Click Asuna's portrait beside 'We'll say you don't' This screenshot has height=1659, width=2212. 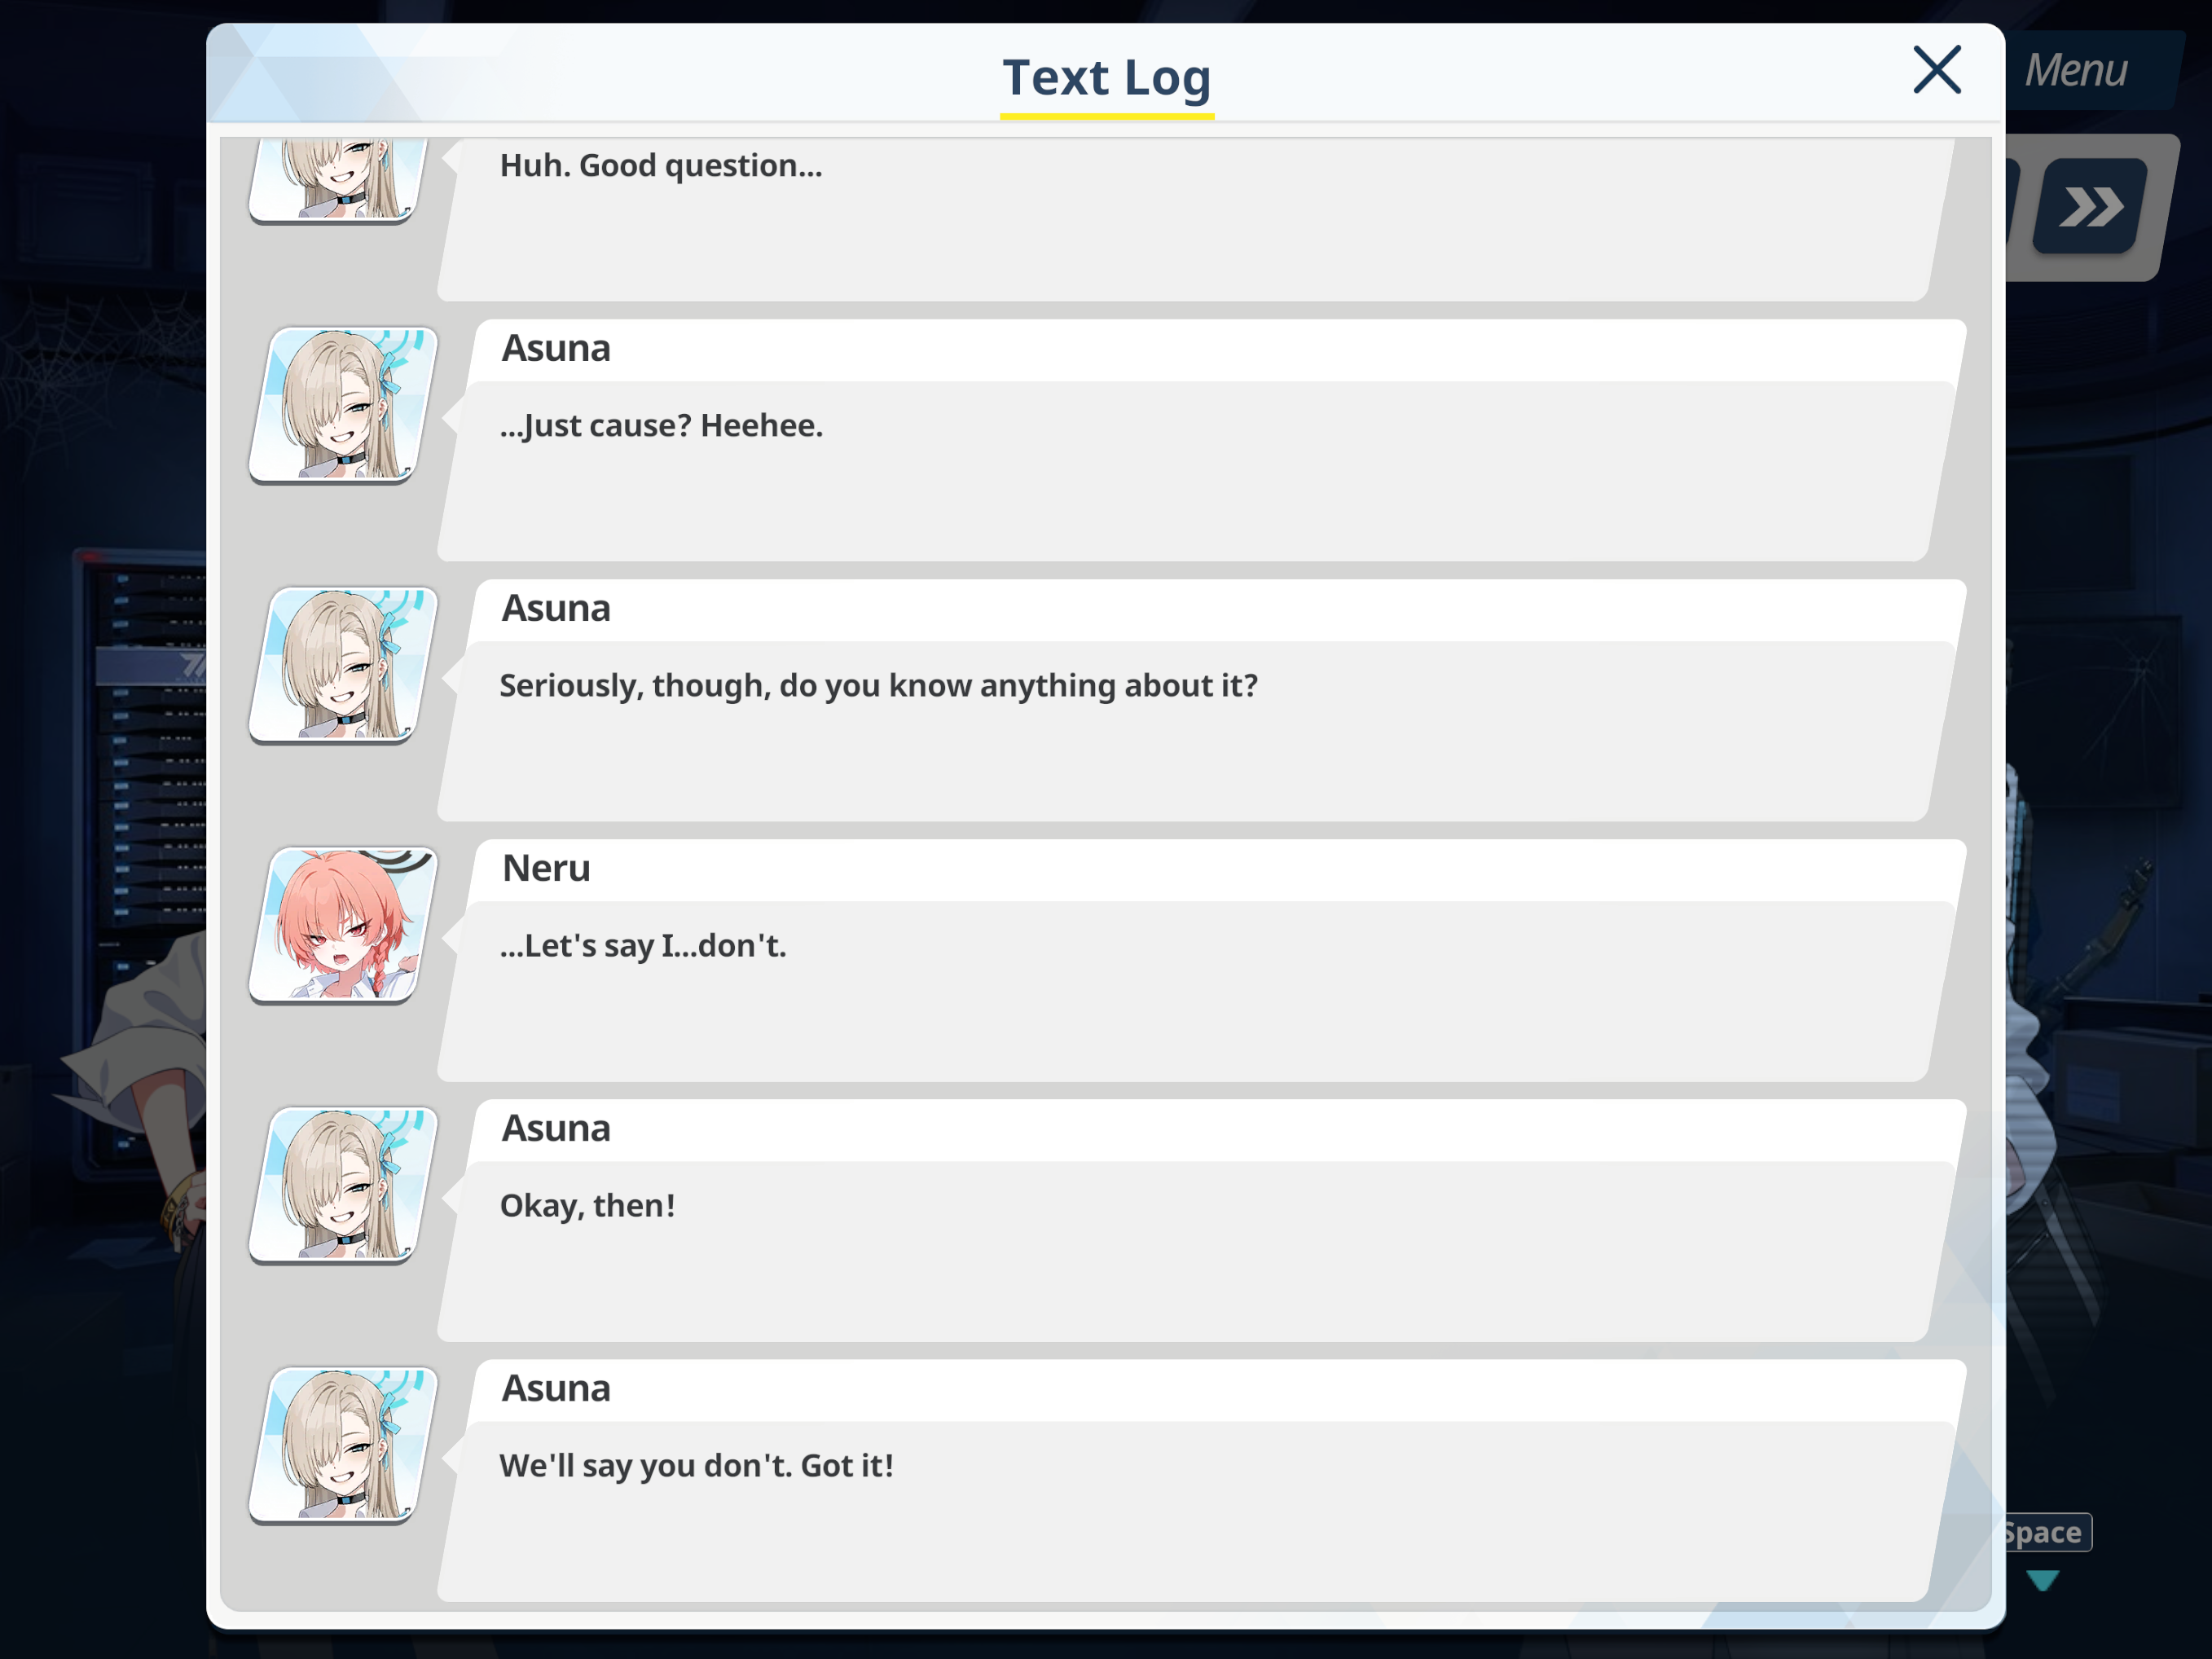(343, 1445)
